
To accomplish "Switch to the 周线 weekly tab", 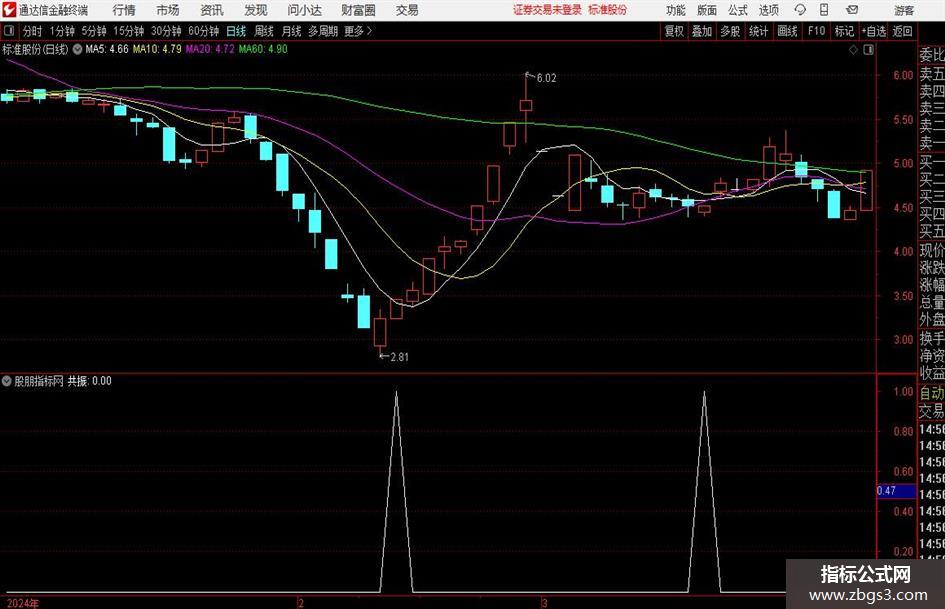I will click(264, 31).
